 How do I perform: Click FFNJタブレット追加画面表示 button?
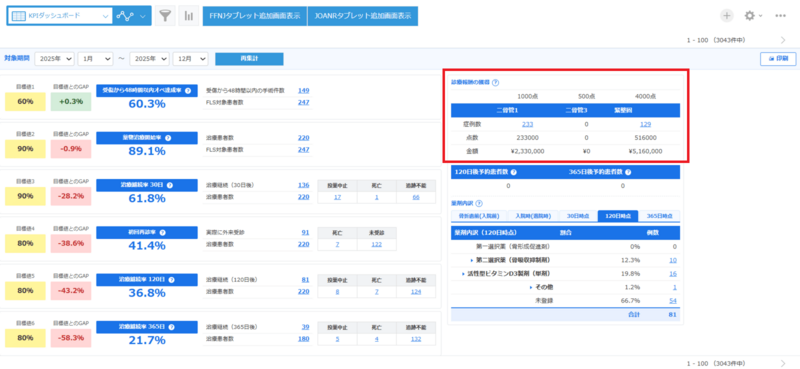255,16
